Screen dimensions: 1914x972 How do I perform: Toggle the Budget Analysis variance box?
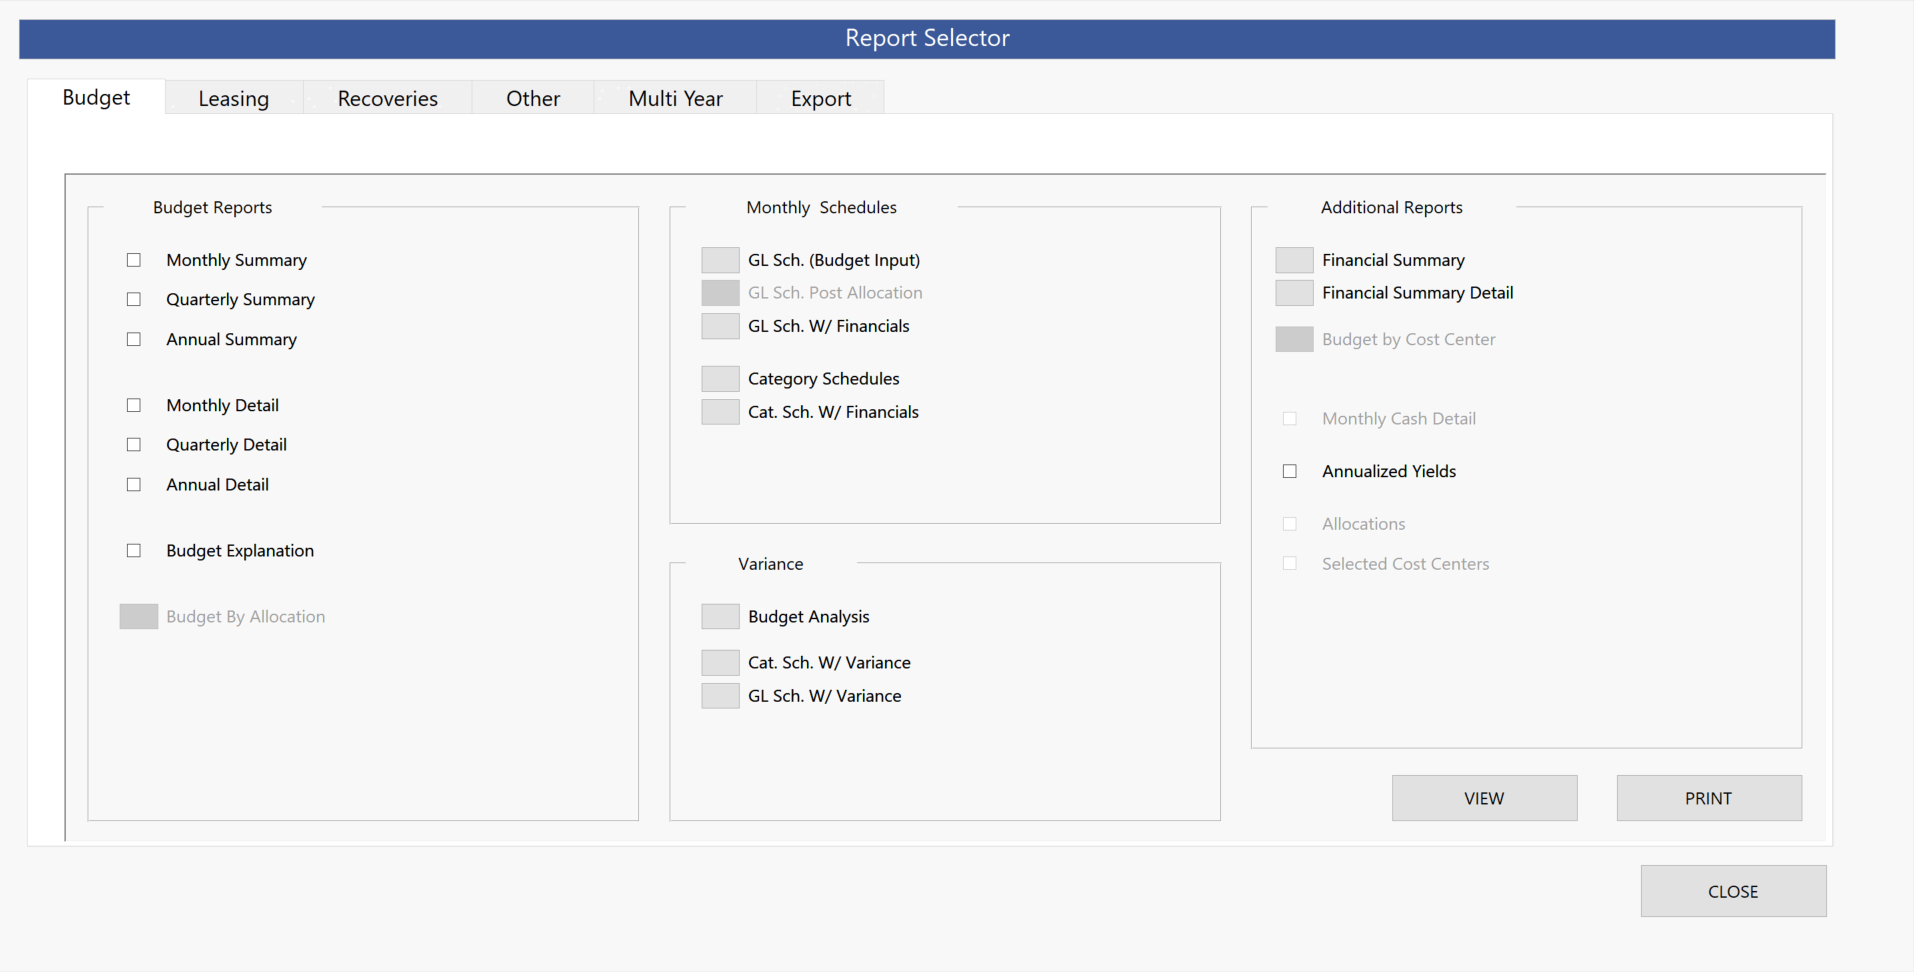point(720,617)
